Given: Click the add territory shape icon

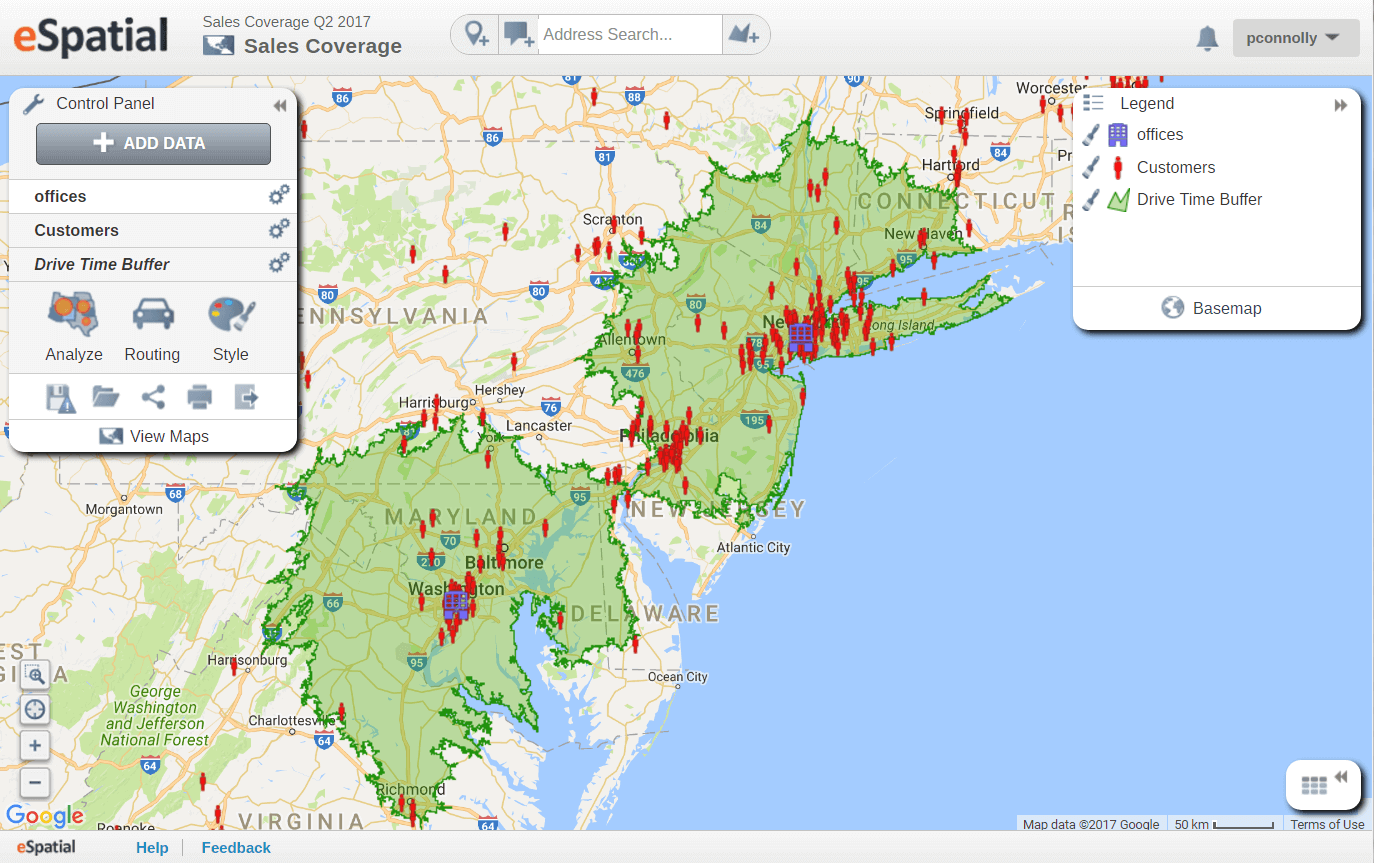Looking at the screenshot, I should (743, 35).
